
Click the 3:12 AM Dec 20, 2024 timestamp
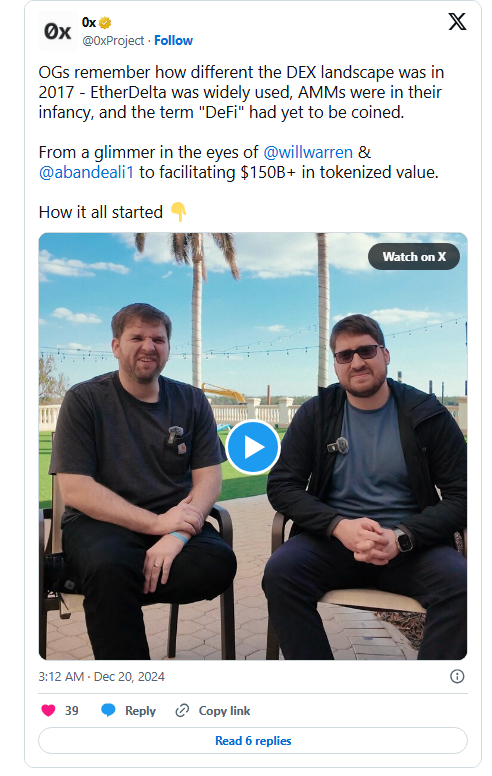coord(101,677)
